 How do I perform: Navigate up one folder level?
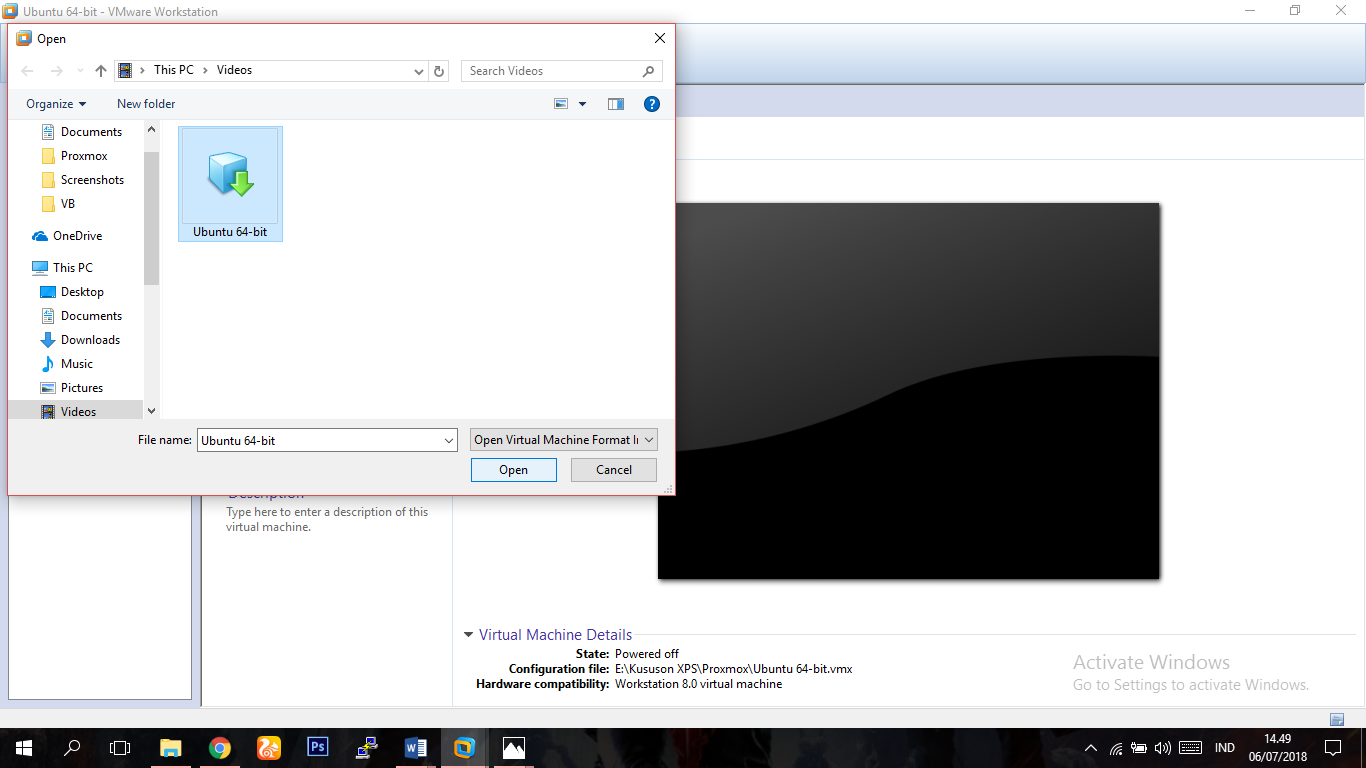101,70
